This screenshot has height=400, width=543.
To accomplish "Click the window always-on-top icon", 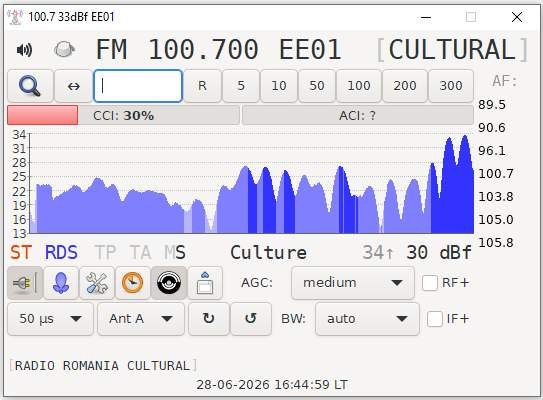I will tap(205, 283).
